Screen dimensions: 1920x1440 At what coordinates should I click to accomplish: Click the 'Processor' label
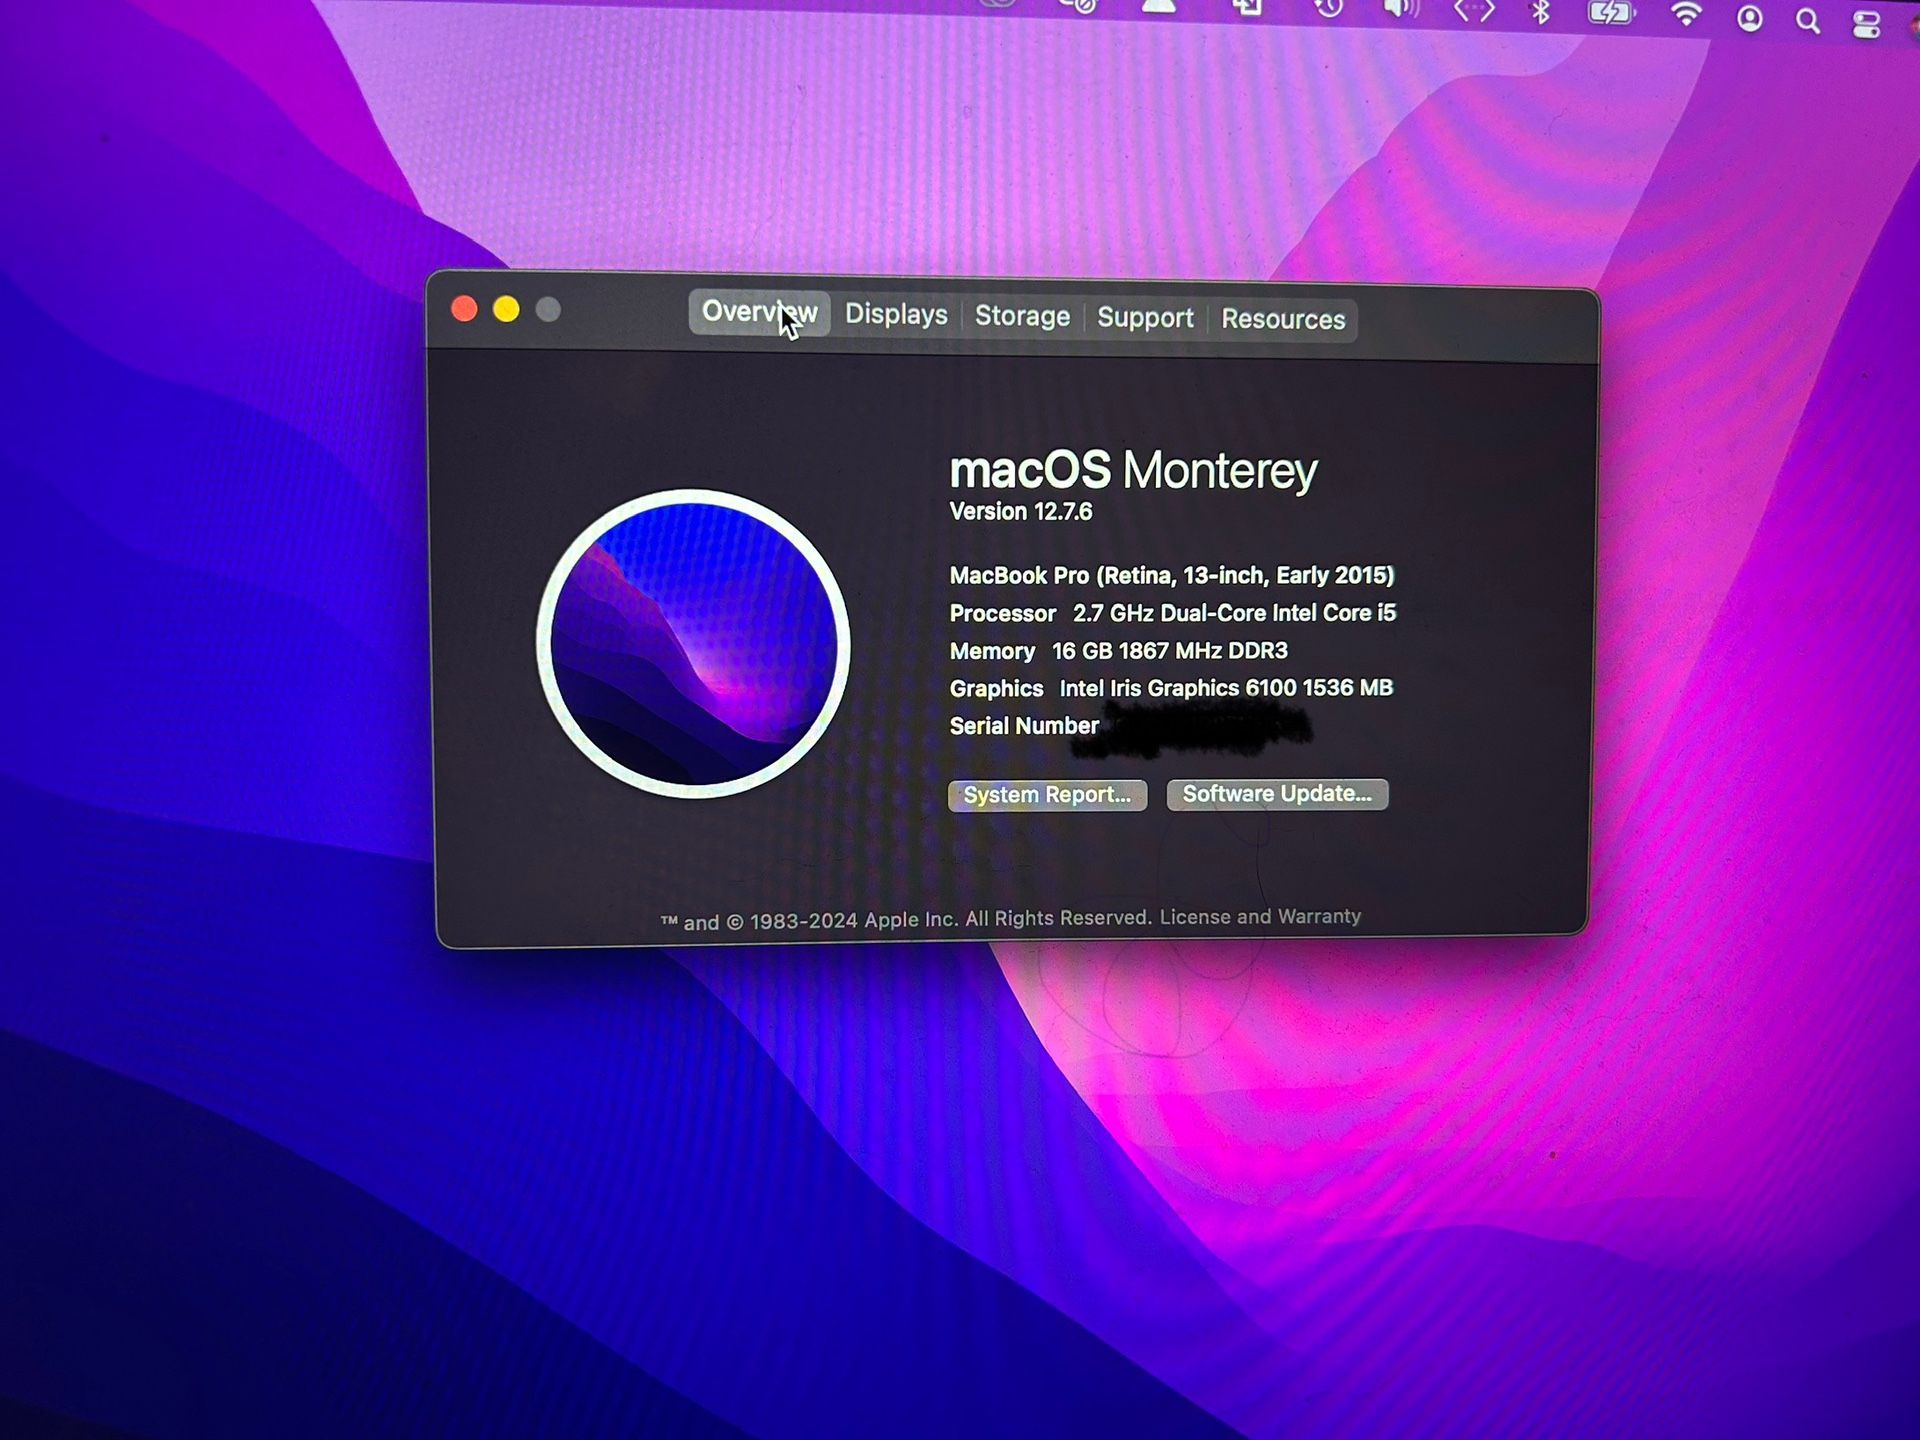1002,614
